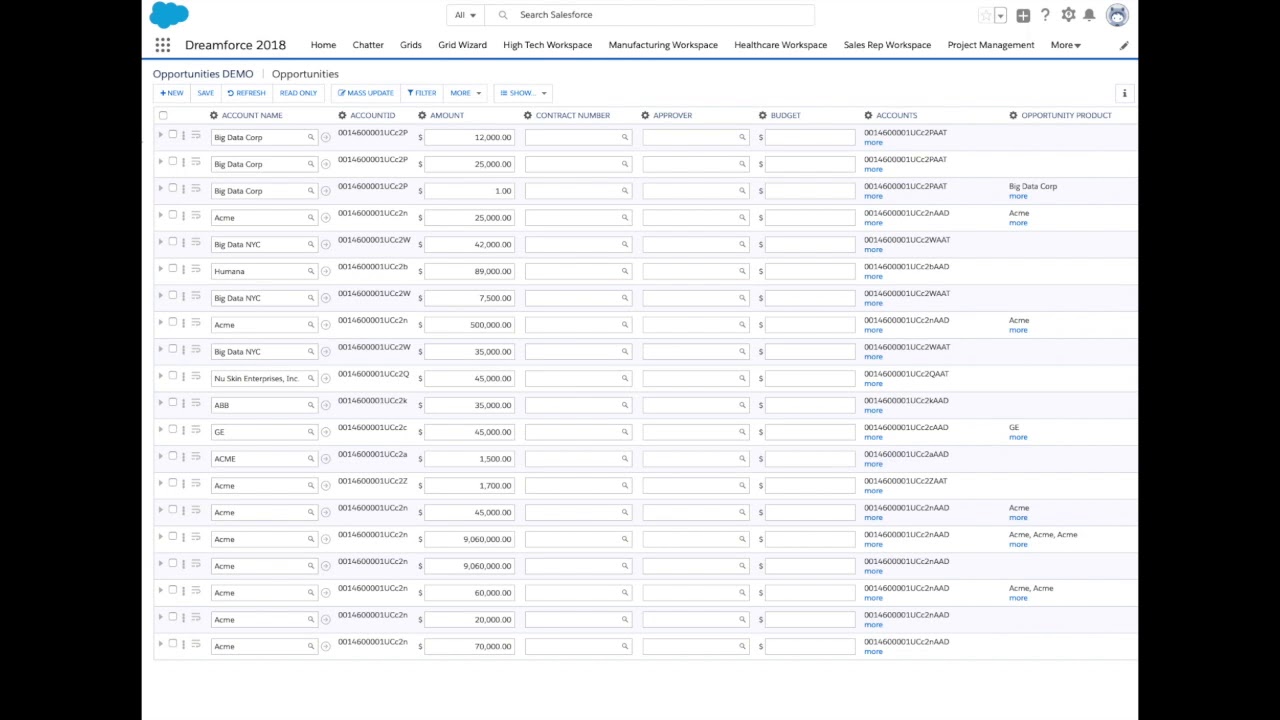Click the lines icon on the Humana row
Screen dimensions: 1280x720
(196, 269)
